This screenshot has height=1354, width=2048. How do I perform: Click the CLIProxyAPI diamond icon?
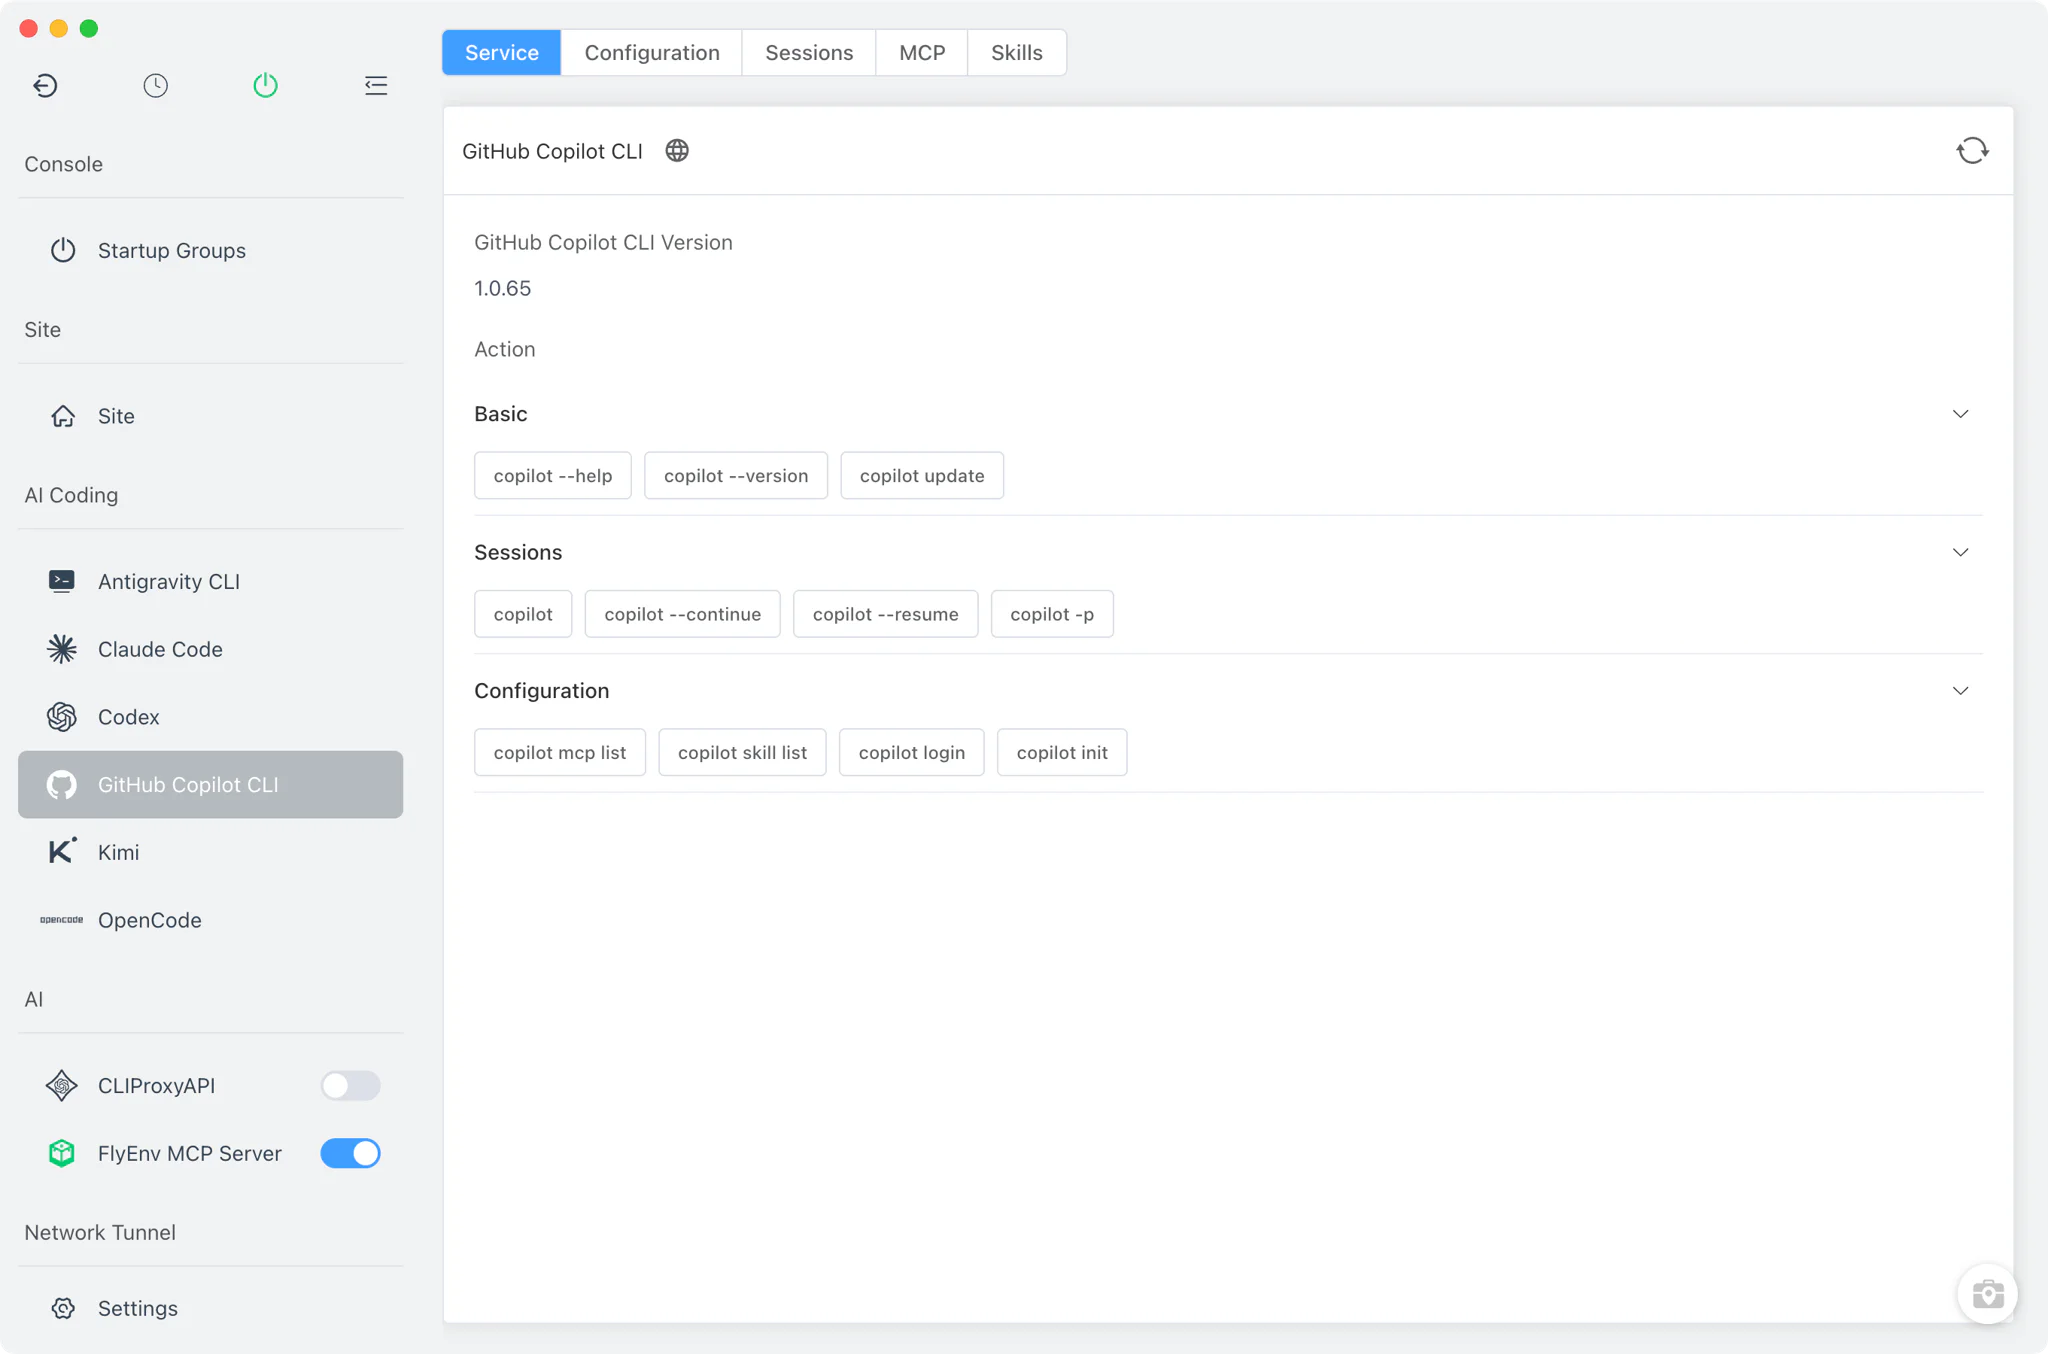click(x=62, y=1086)
